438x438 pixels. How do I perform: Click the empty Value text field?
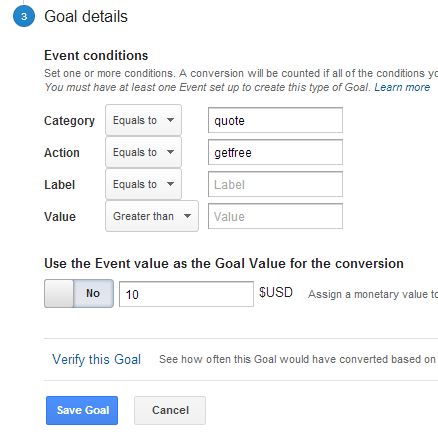click(x=275, y=216)
